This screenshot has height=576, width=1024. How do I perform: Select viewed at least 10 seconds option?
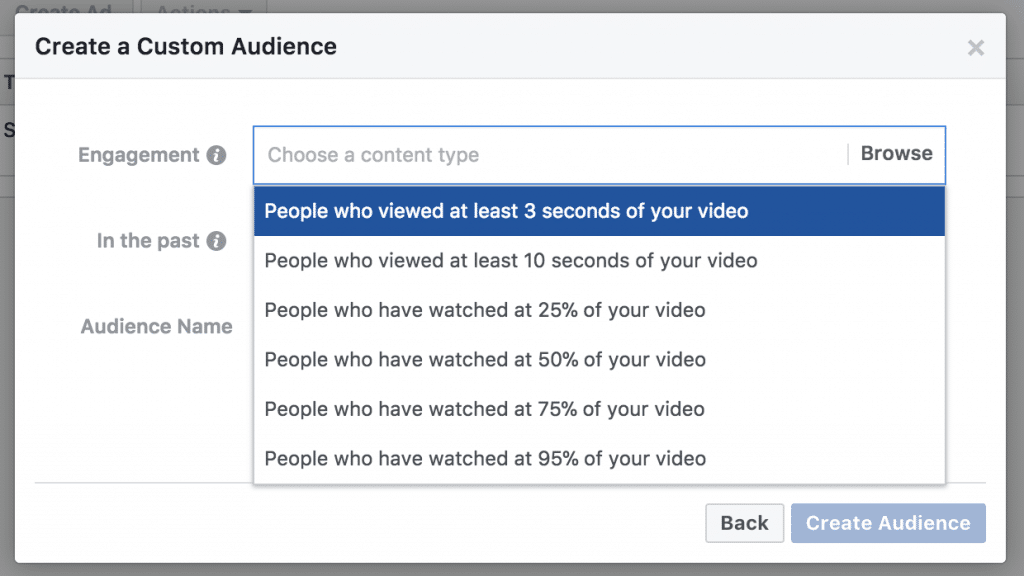[599, 261]
